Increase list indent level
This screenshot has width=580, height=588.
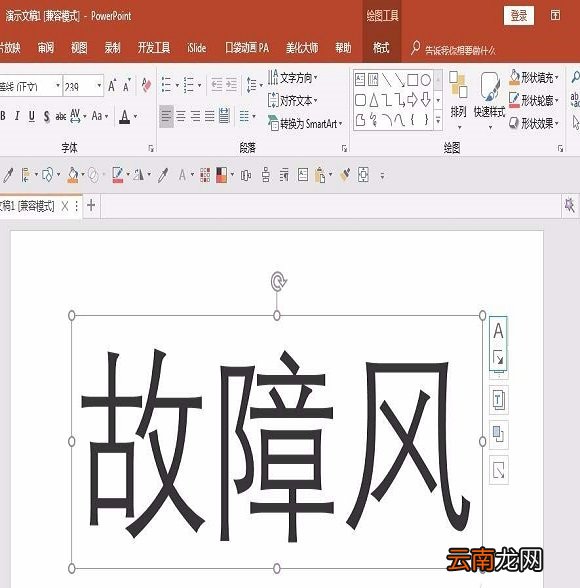[x=231, y=85]
